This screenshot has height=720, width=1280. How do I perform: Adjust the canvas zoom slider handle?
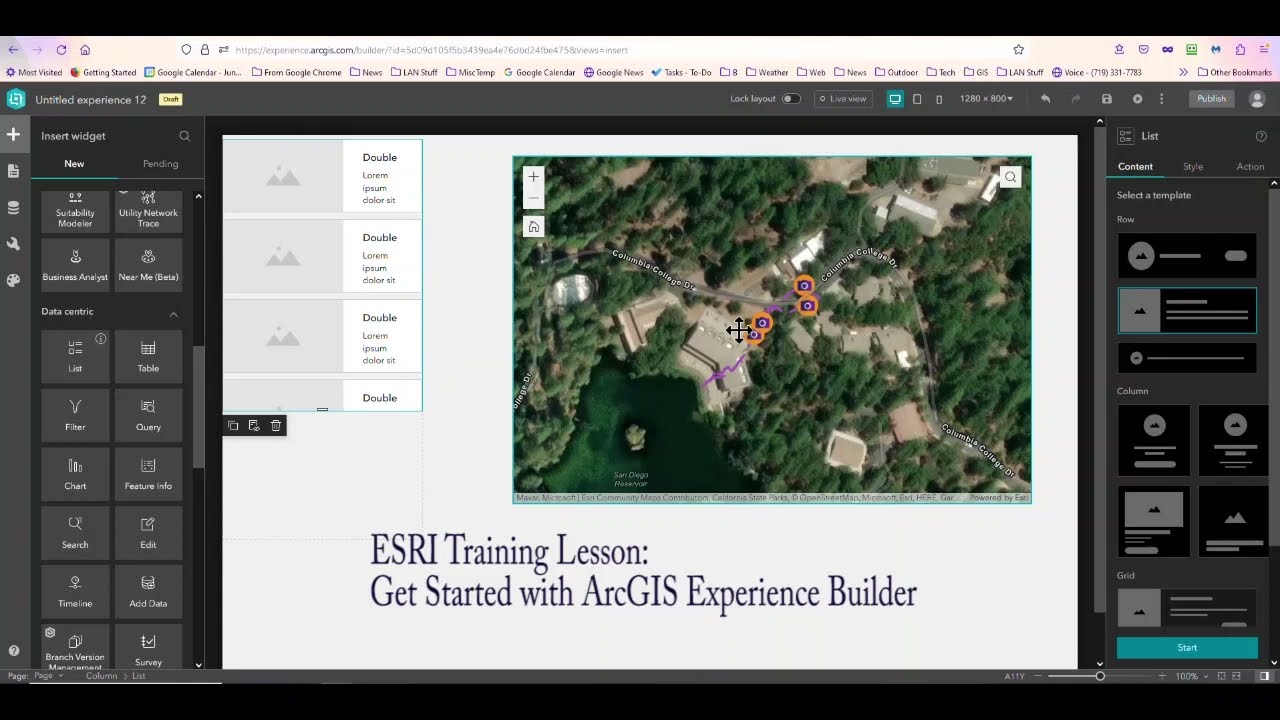[x=1100, y=676]
